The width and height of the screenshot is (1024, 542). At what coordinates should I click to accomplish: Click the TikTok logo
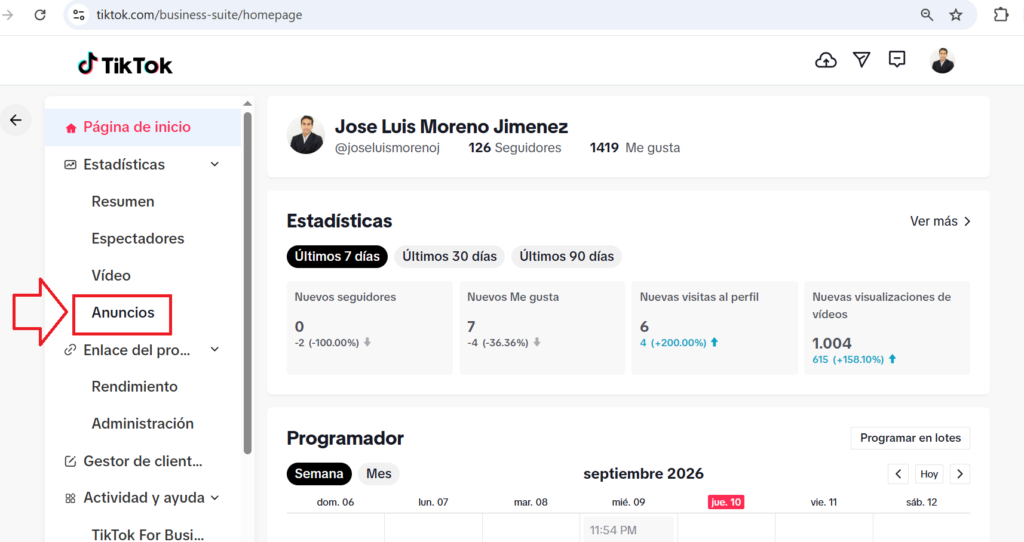(x=125, y=65)
